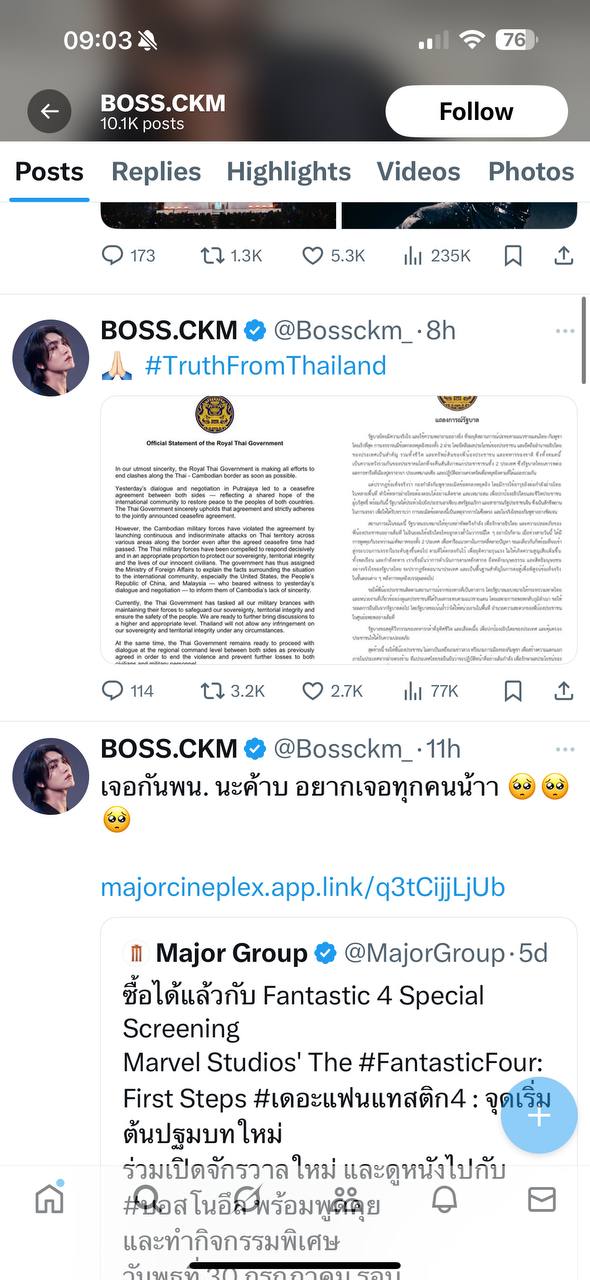Open more options for the 11h post
Image resolution: width=590 pixels, height=1280 pixels.
[565, 748]
